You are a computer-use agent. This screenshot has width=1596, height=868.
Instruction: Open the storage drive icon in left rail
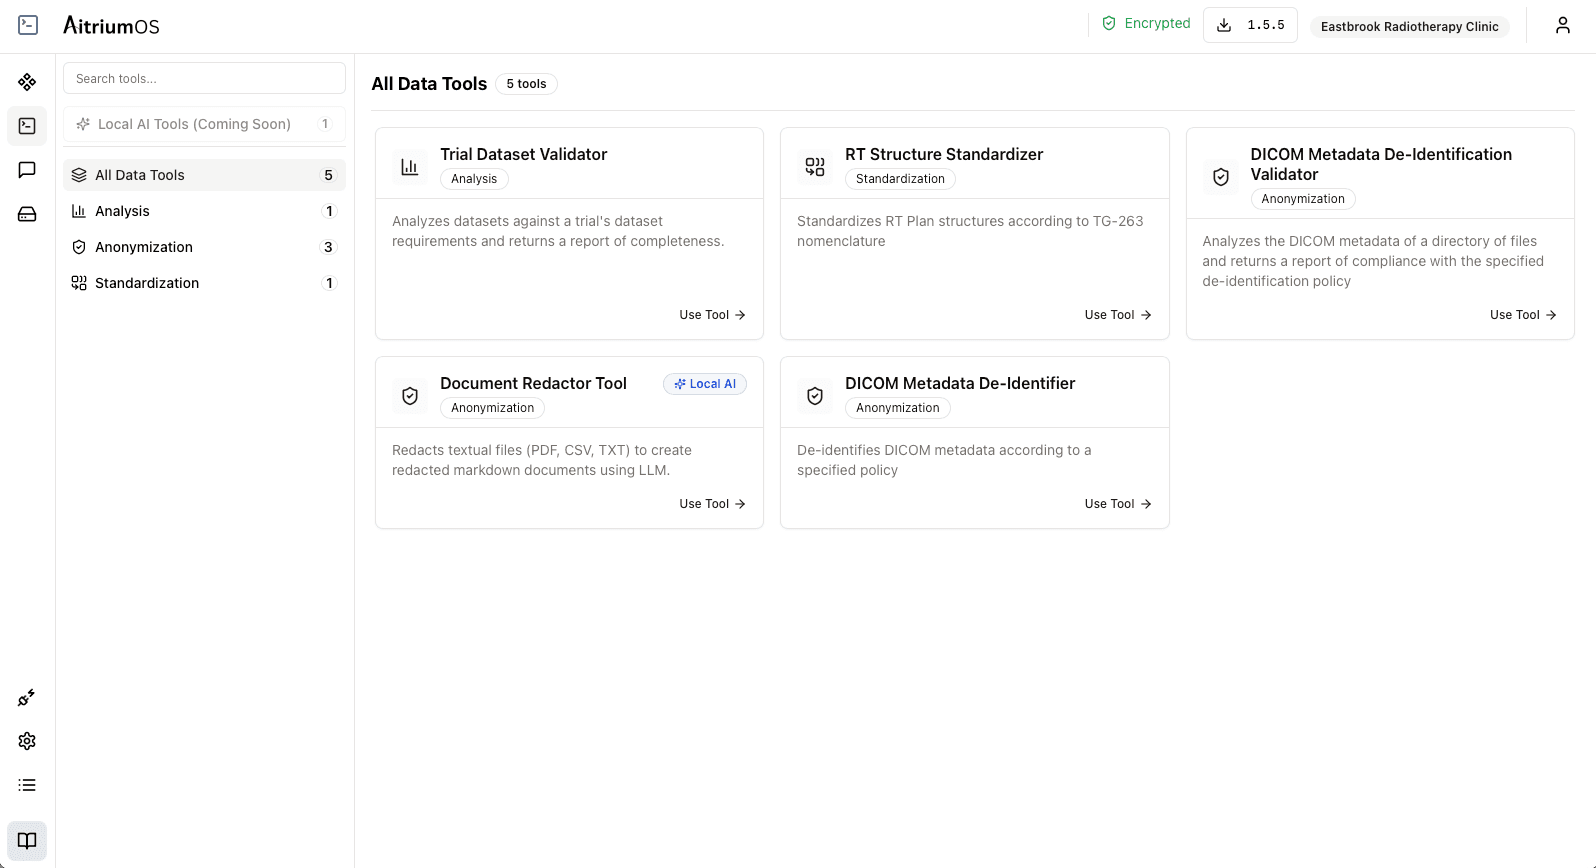tap(27, 214)
